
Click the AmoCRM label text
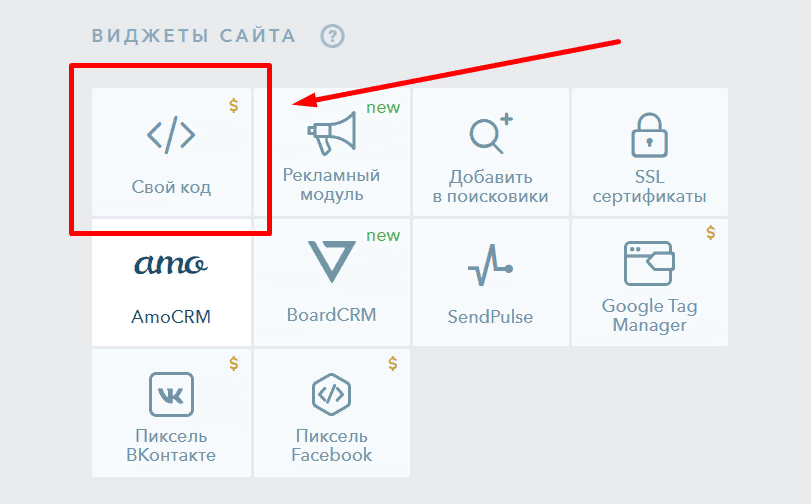point(171,316)
